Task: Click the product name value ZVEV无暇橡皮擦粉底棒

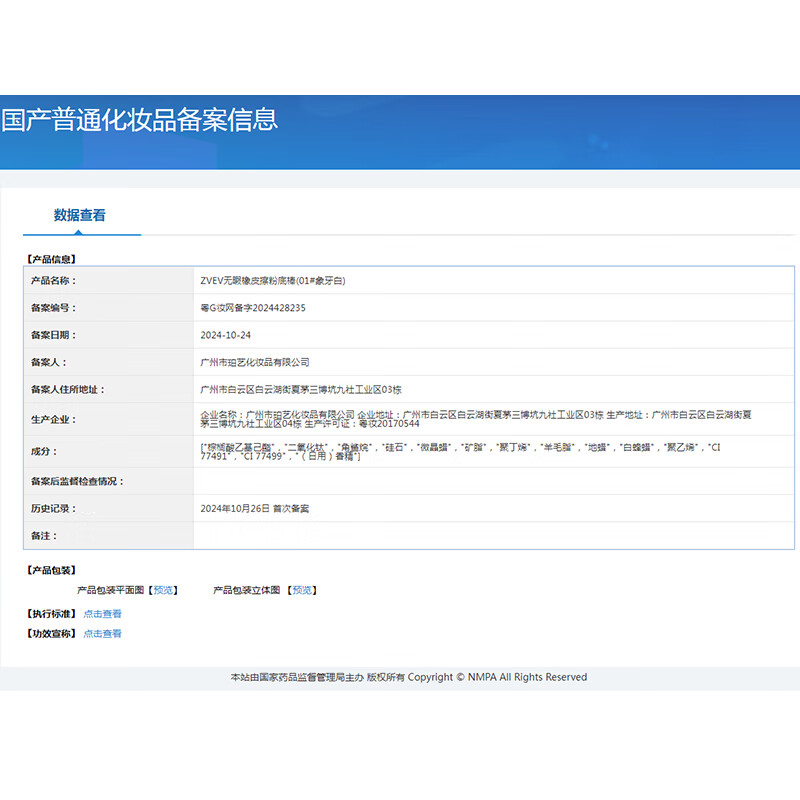Action: [x=272, y=281]
